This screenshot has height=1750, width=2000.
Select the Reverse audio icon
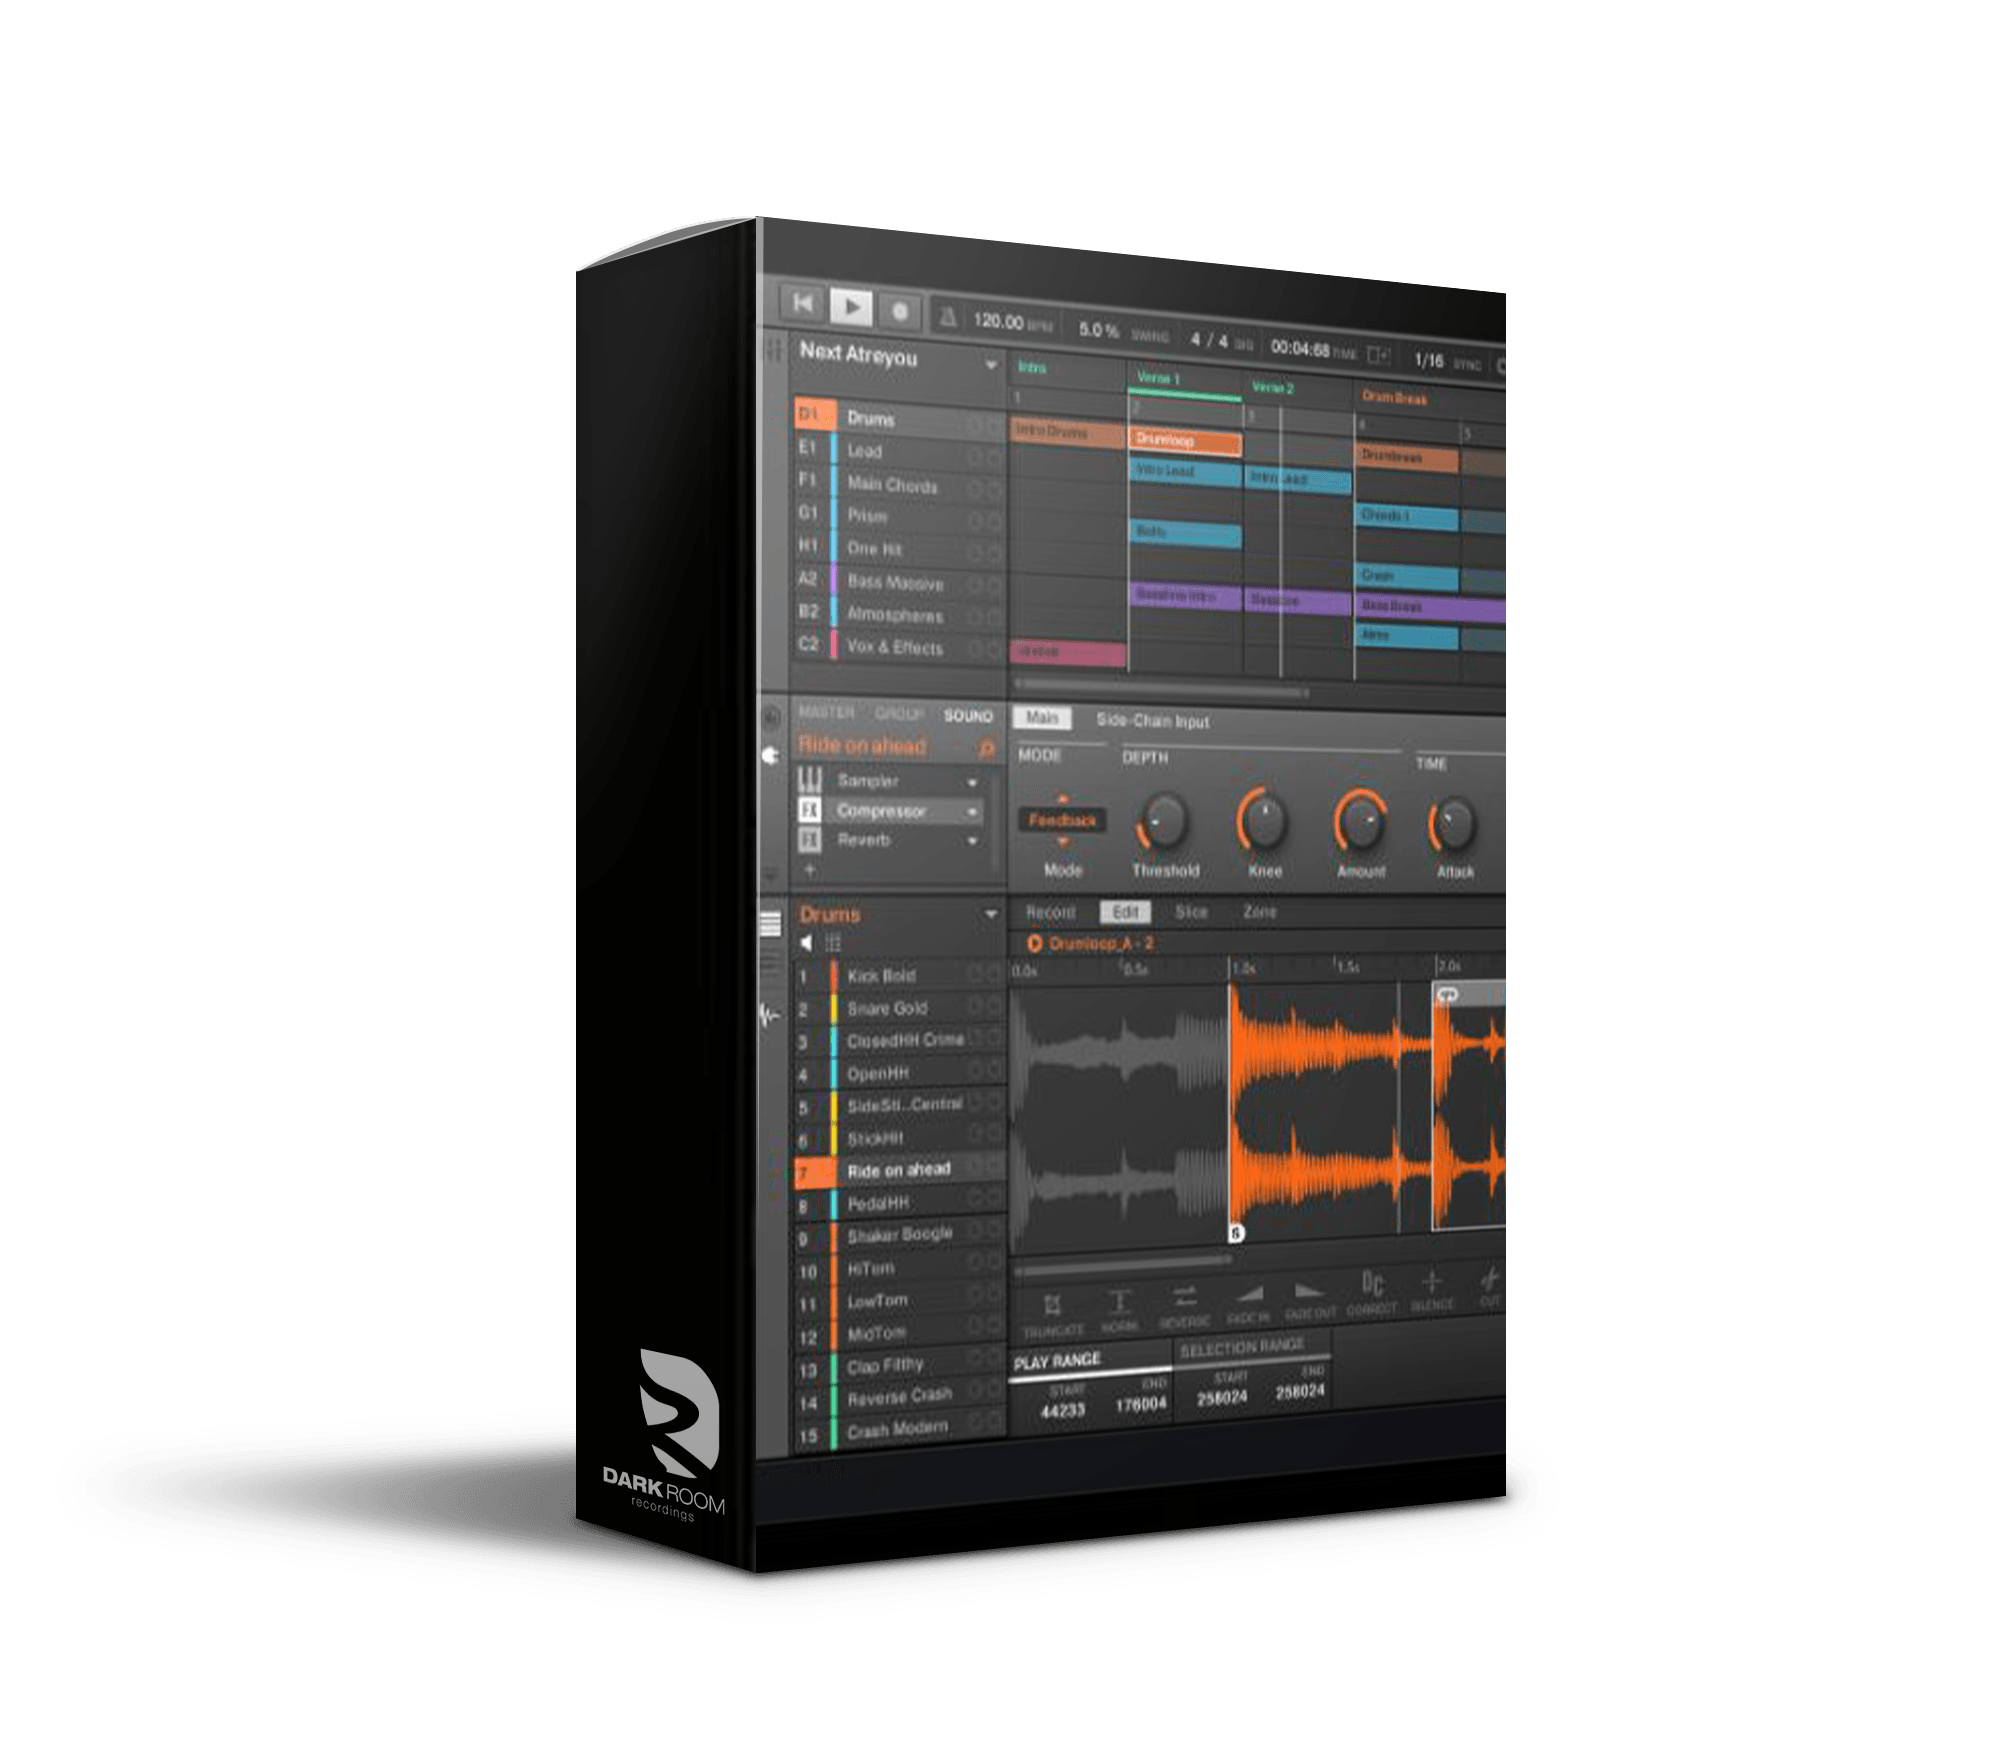pos(1183,1294)
